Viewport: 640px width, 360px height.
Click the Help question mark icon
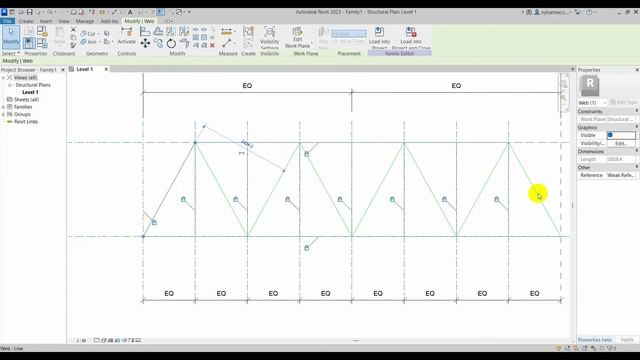tap(589, 12)
